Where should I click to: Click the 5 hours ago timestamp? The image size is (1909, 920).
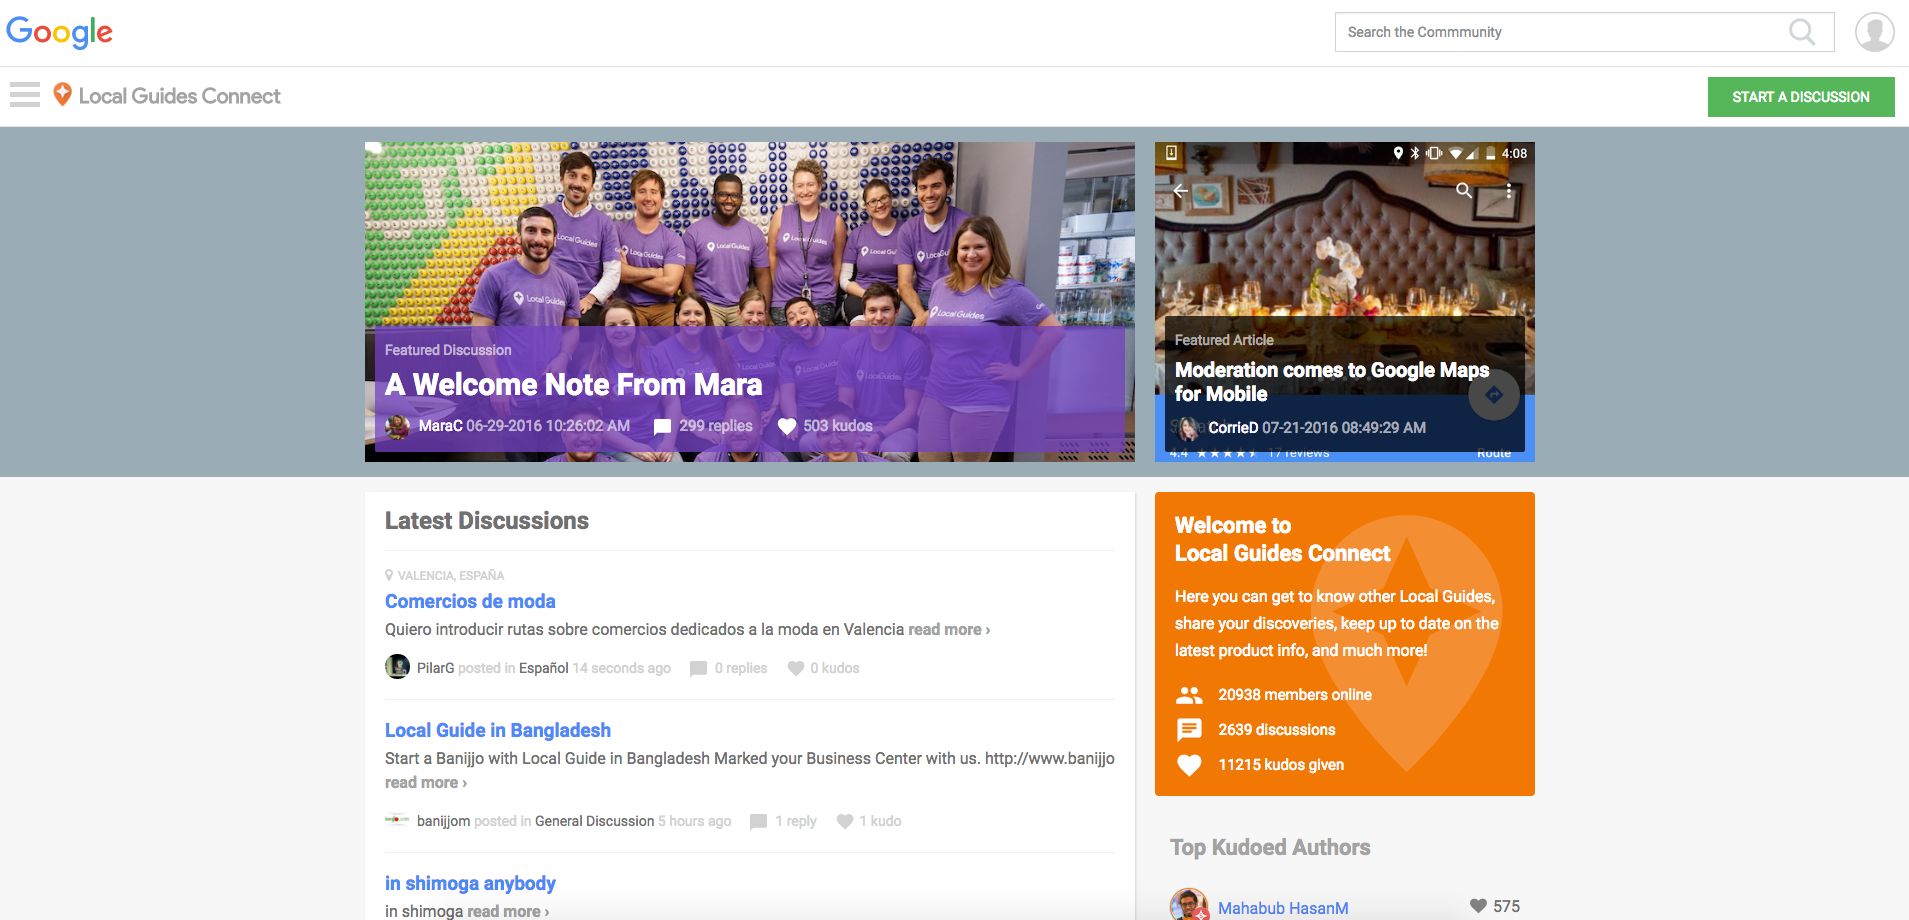[694, 821]
